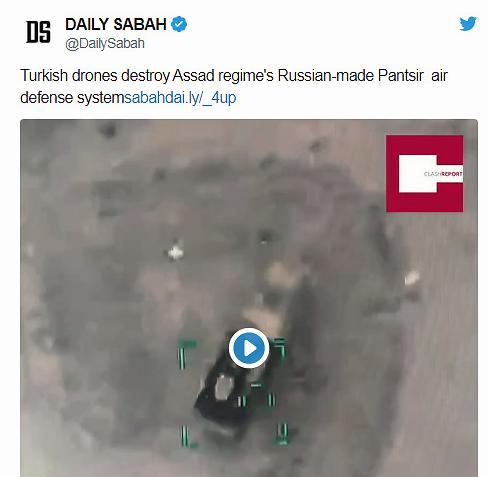This screenshot has height=477, width=488.
Task: Click the words defense system in tweet
Action: pyautogui.click(x=72, y=98)
